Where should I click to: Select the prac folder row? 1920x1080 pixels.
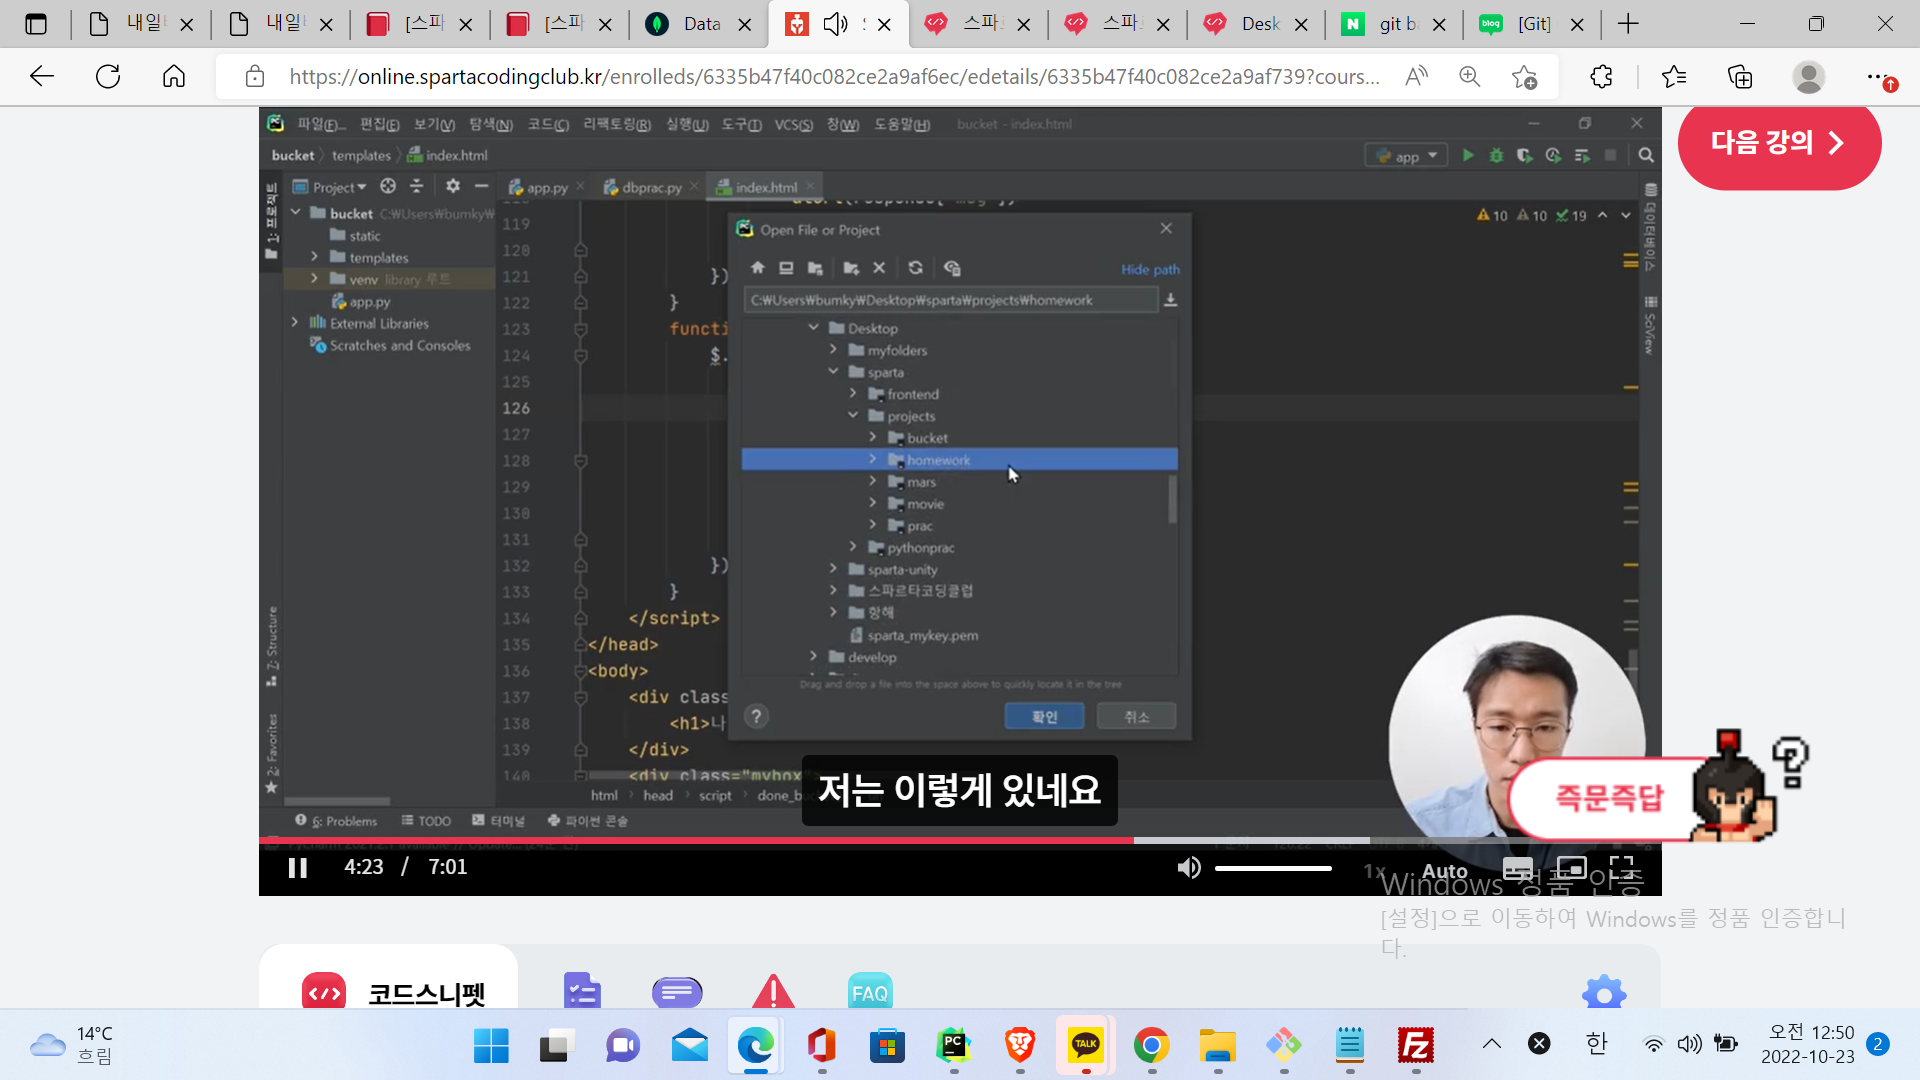click(958, 526)
